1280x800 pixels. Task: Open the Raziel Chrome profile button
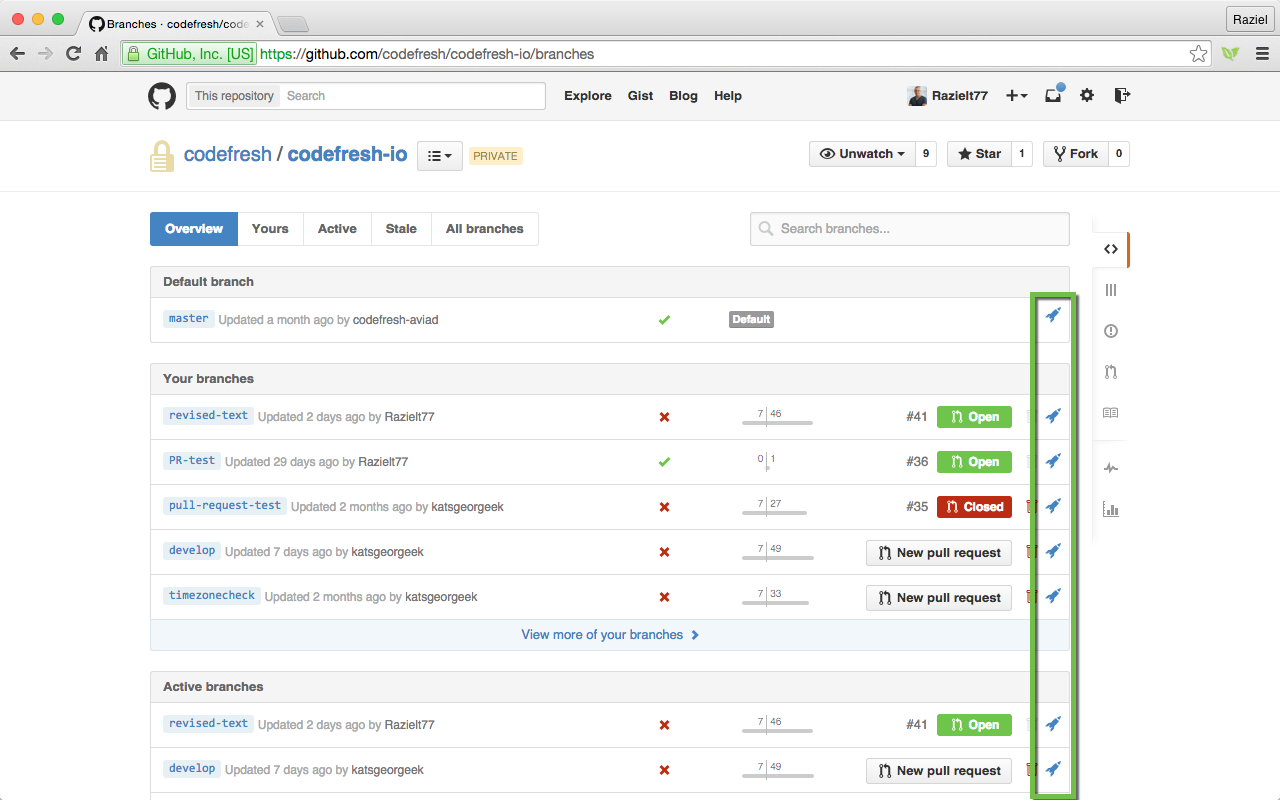(1250, 19)
